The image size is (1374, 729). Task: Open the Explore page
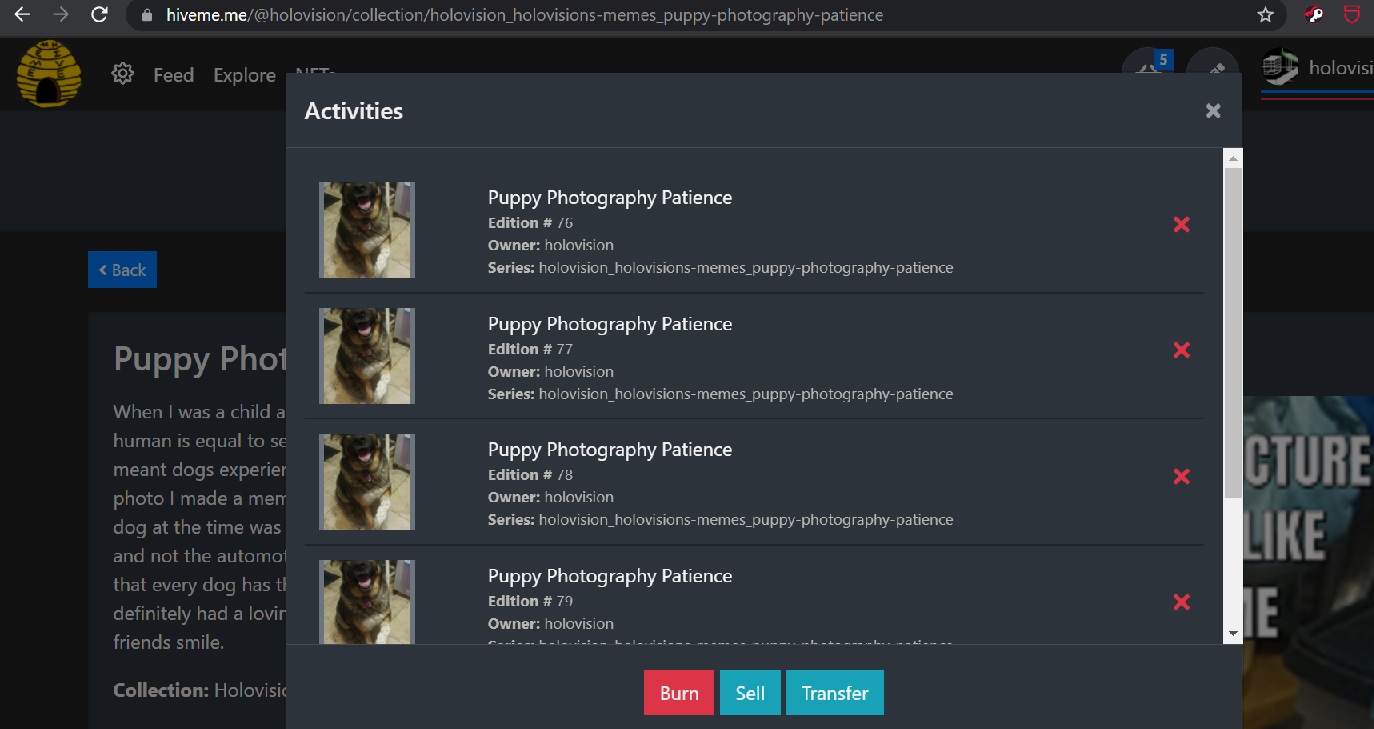coord(244,75)
